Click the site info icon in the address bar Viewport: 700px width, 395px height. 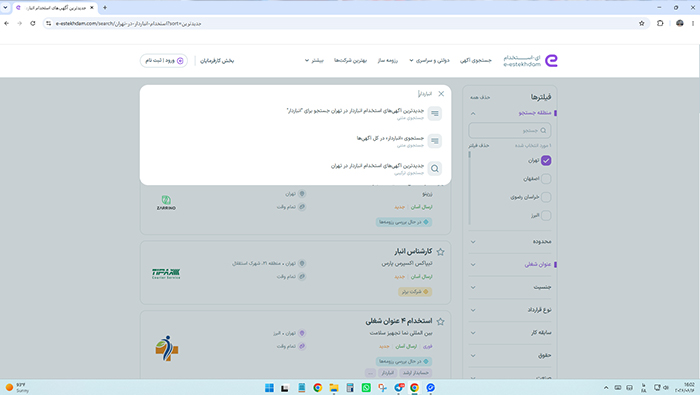tap(49, 23)
